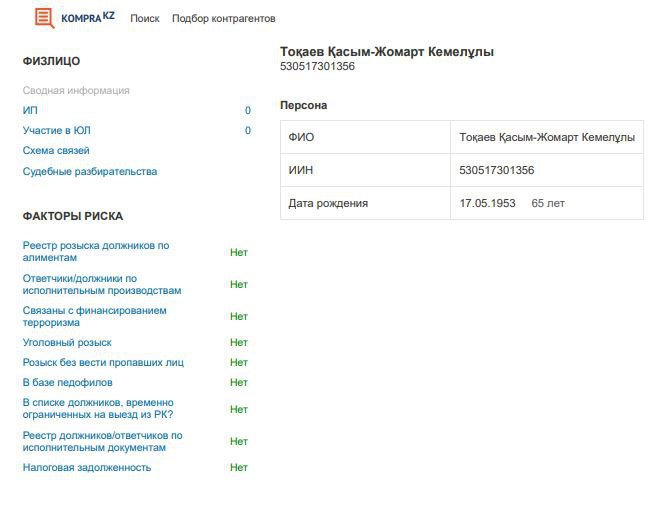Click the ФИЗЛИЦО sidebar heading
Viewport: 666px width, 508px height.
(51, 61)
